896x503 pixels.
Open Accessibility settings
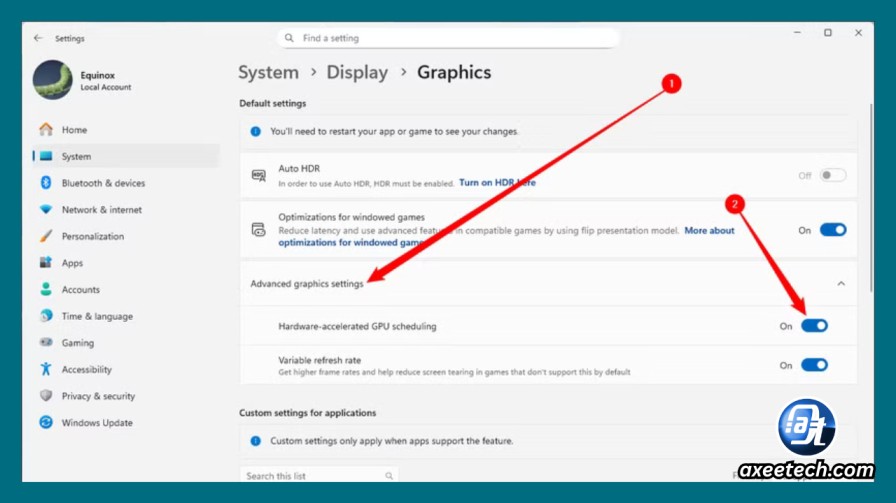click(x=127, y=369)
